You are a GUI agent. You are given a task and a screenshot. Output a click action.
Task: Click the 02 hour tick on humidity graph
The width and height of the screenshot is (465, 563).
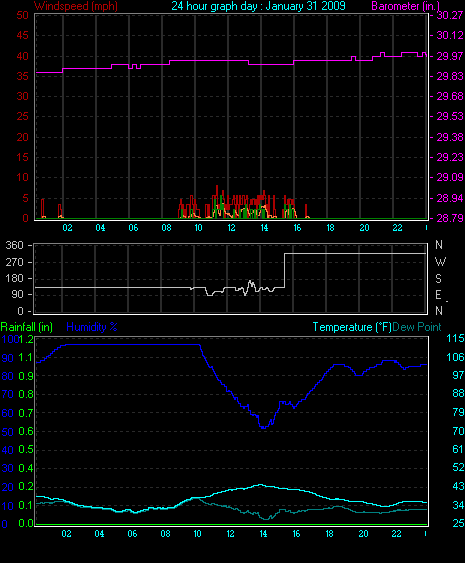click(x=66, y=534)
